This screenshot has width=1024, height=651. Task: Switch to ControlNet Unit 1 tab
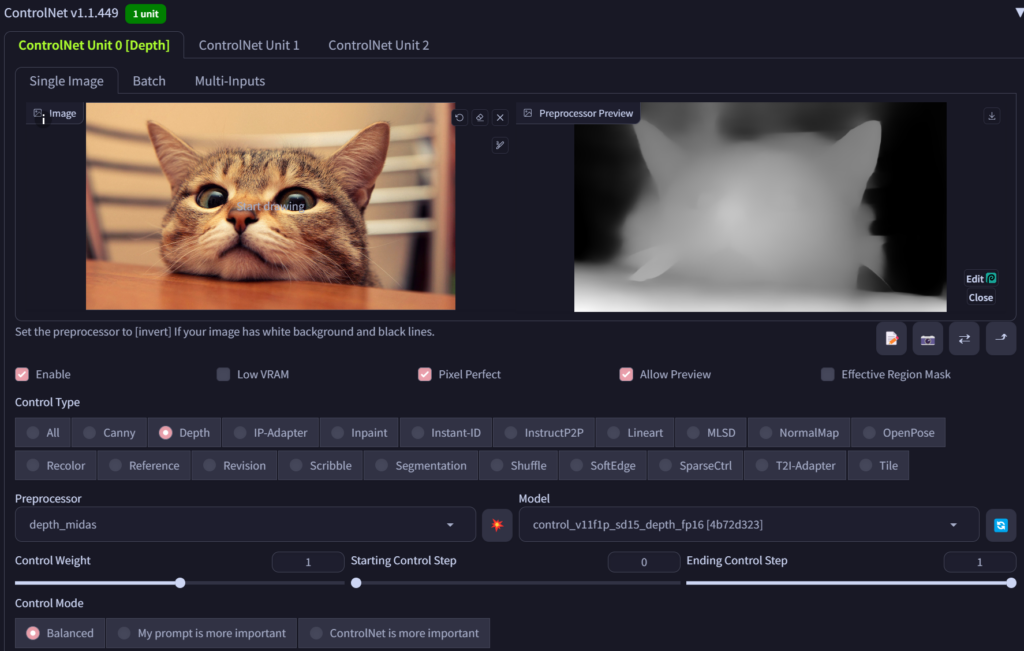249,45
